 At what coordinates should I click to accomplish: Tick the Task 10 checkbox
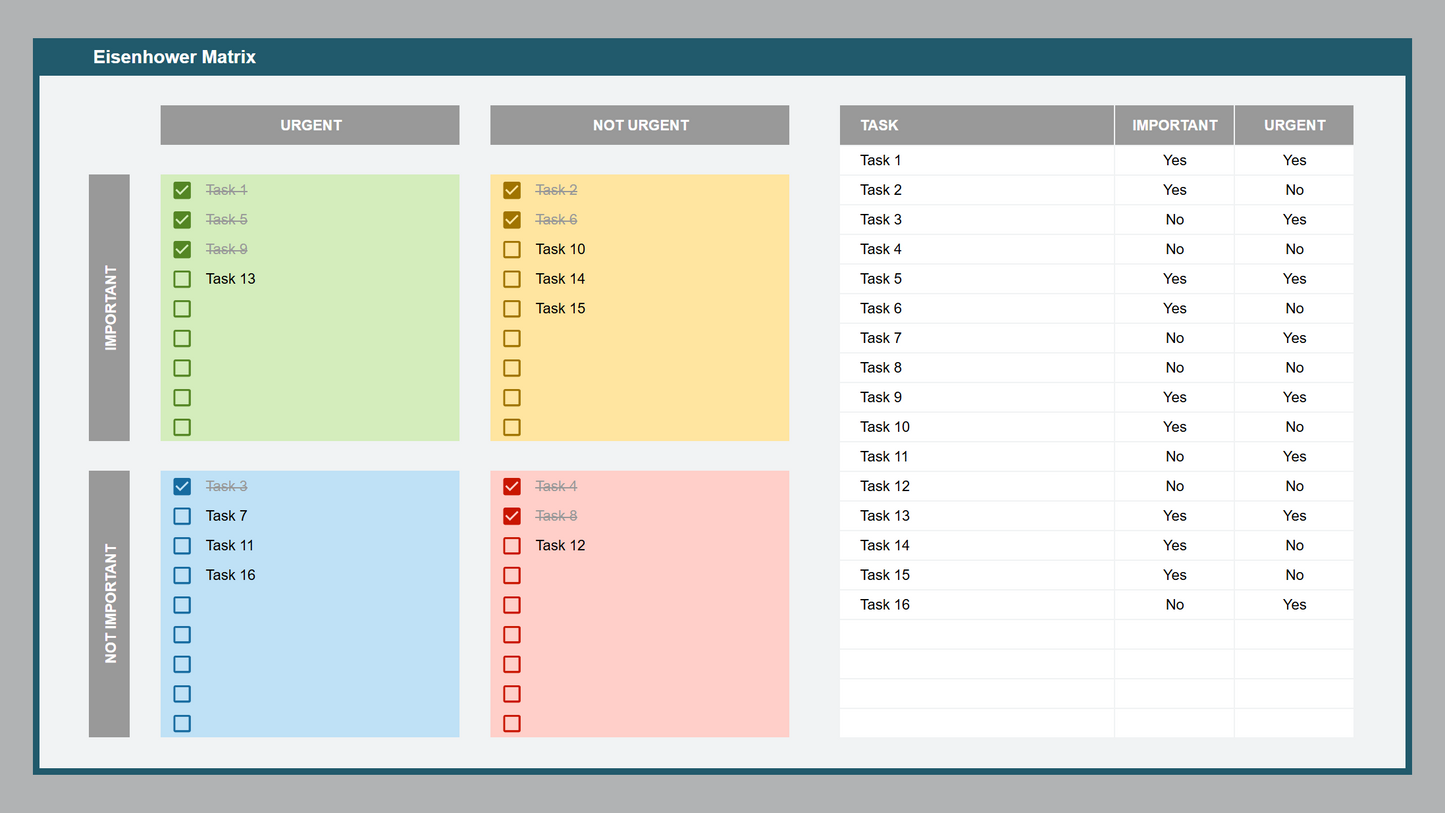click(x=512, y=249)
